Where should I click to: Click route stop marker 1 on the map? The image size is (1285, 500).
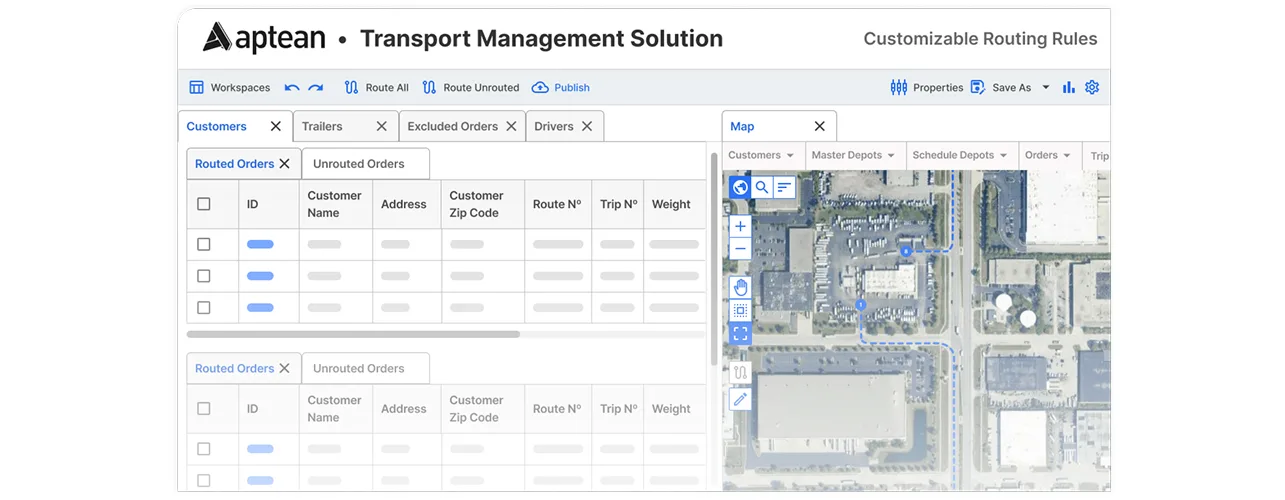[860, 304]
